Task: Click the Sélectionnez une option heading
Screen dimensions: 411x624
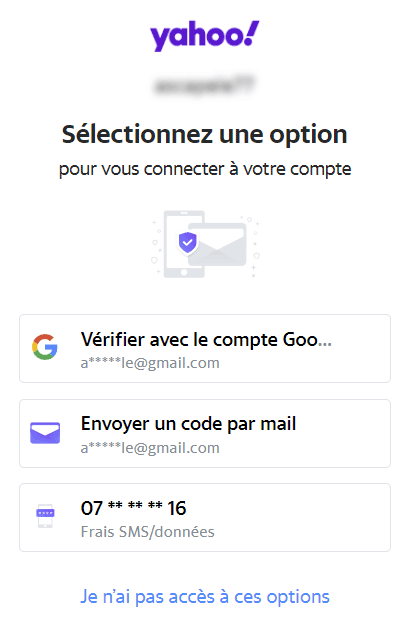Action: click(x=205, y=135)
